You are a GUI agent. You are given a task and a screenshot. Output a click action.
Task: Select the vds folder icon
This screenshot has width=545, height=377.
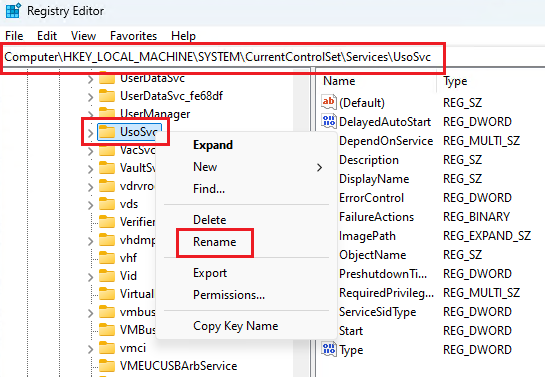click(107, 204)
